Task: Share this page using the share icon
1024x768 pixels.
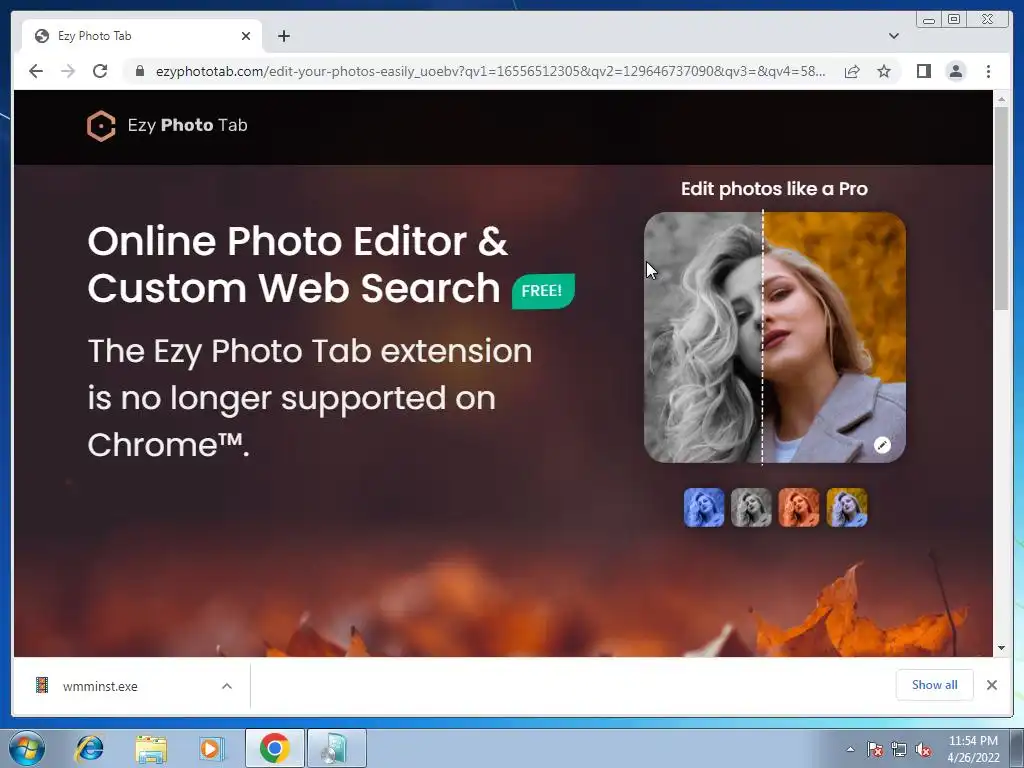Action: click(852, 71)
